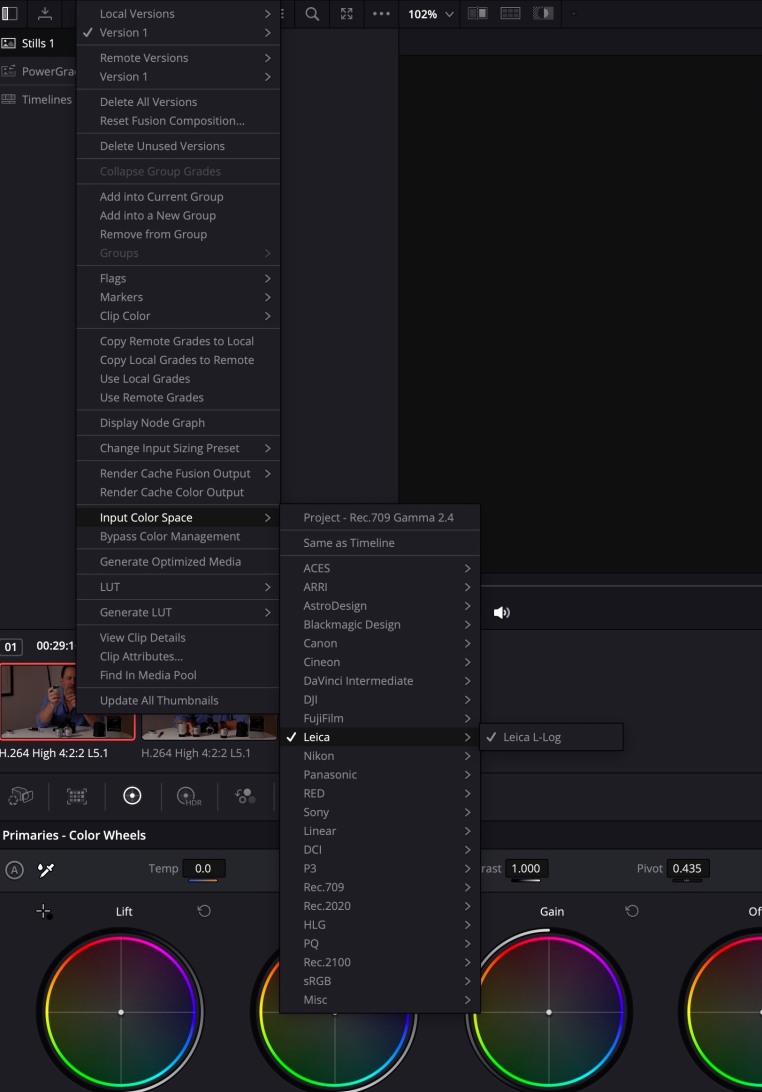Screen dimensions: 762x1092
Task: Open the HDR color wheels palette
Action: [x=188, y=796]
